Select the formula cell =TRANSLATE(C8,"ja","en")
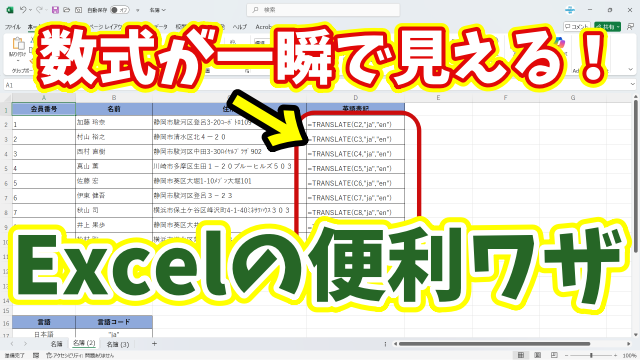Image resolution: width=640 pixels, height=360 pixels. point(356,212)
